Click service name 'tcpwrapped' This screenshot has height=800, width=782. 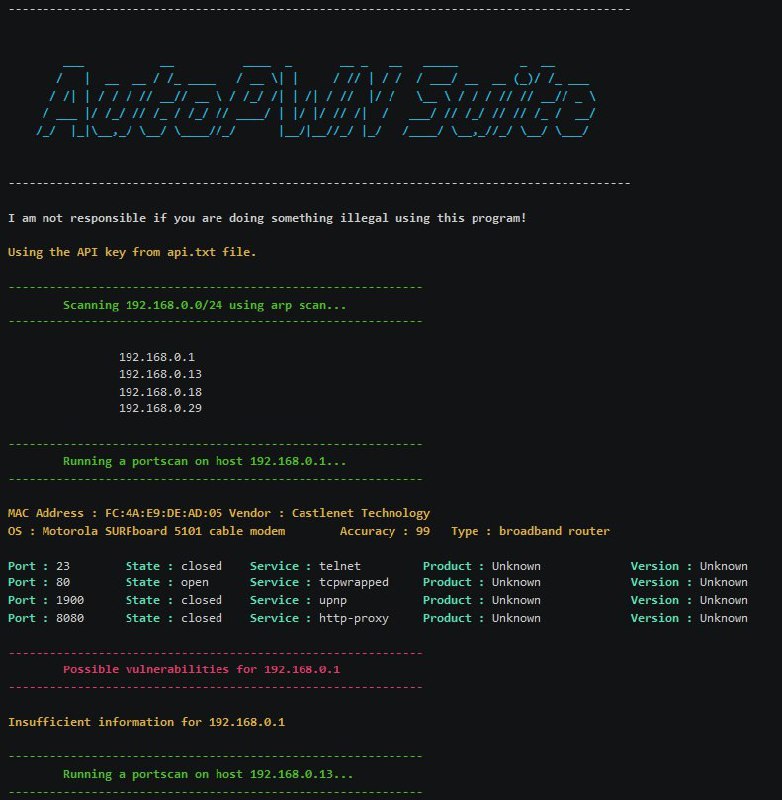[354, 583]
